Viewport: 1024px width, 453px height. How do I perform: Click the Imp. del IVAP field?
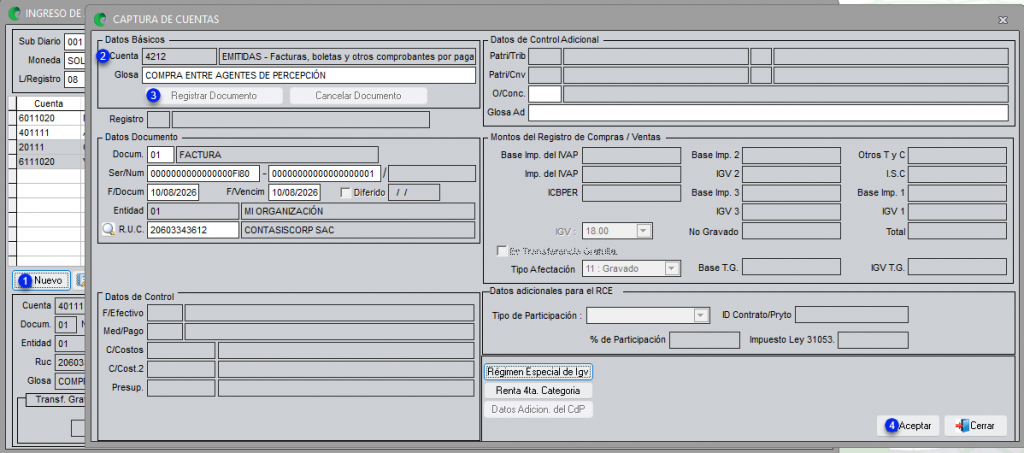tap(632, 174)
